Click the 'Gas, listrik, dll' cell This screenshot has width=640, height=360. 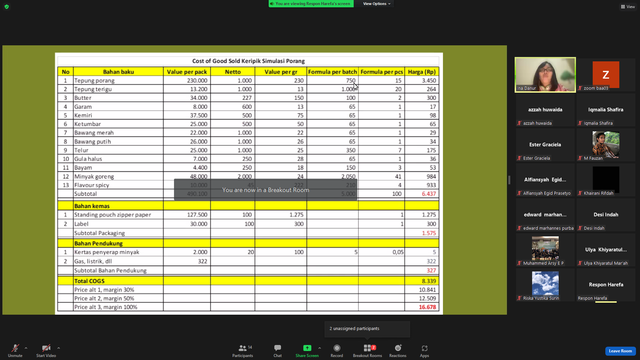click(x=118, y=261)
